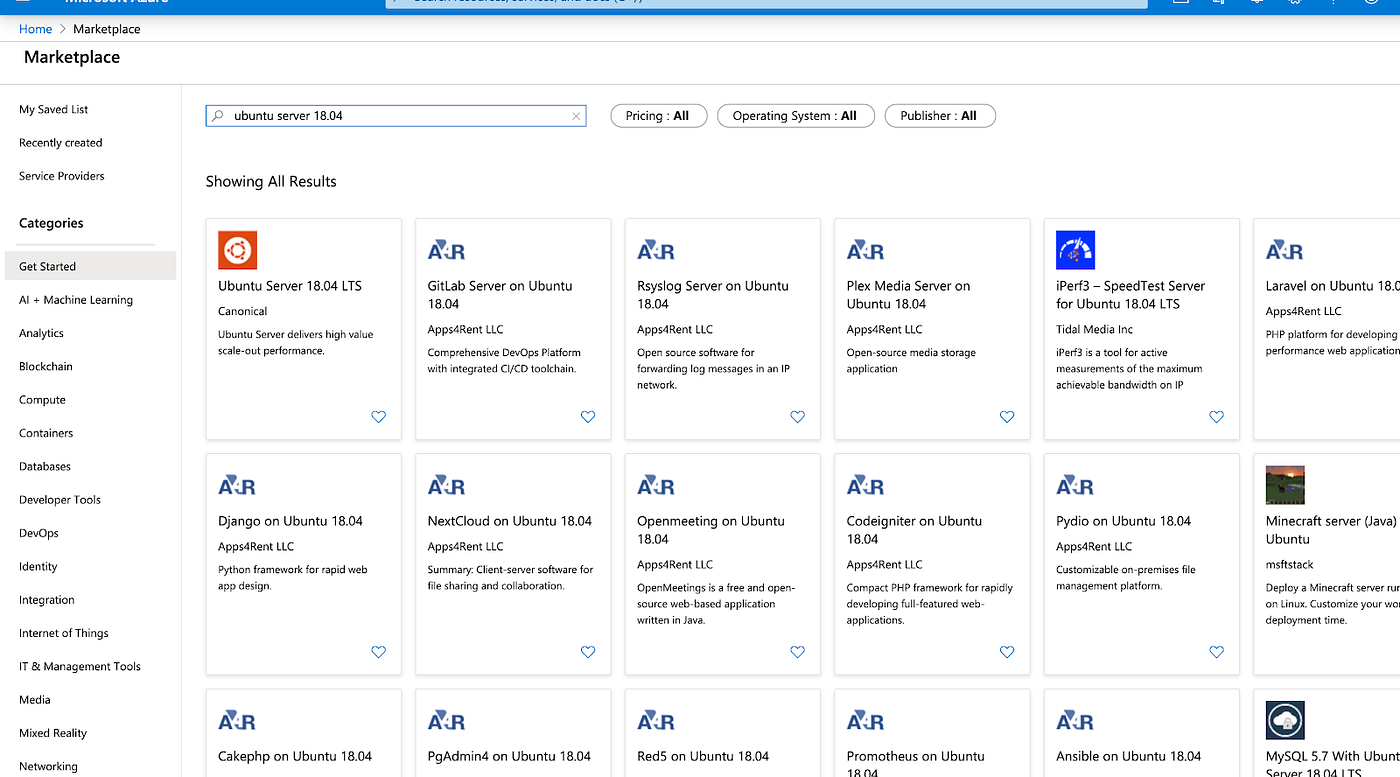Screen dimensions: 1400x777
Task: Open My Saved List in the sidebar
Action: click(54, 109)
